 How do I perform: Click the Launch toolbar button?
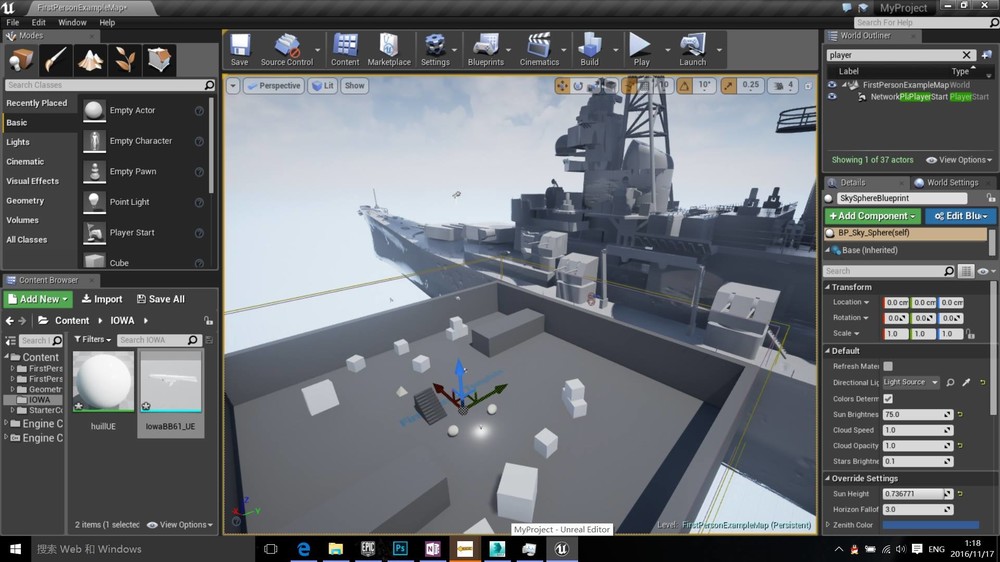(x=693, y=50)
